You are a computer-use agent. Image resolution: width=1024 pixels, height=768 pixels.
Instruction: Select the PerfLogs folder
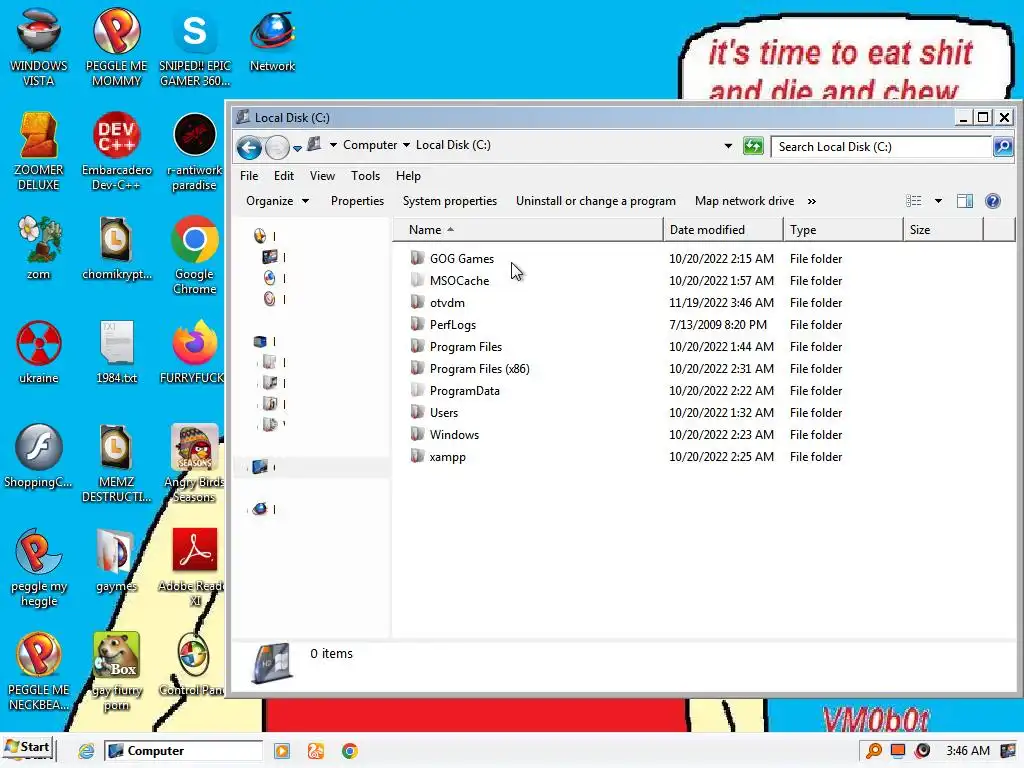point(452,325)
